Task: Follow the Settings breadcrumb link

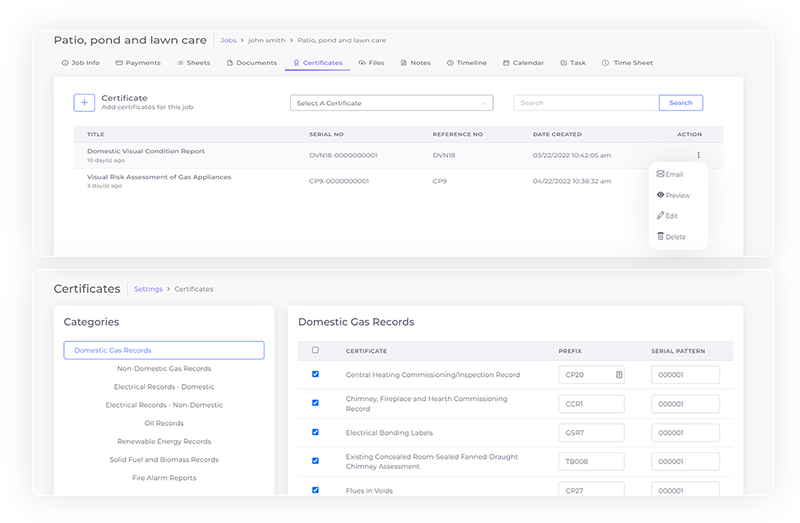Action: (148, 289)
